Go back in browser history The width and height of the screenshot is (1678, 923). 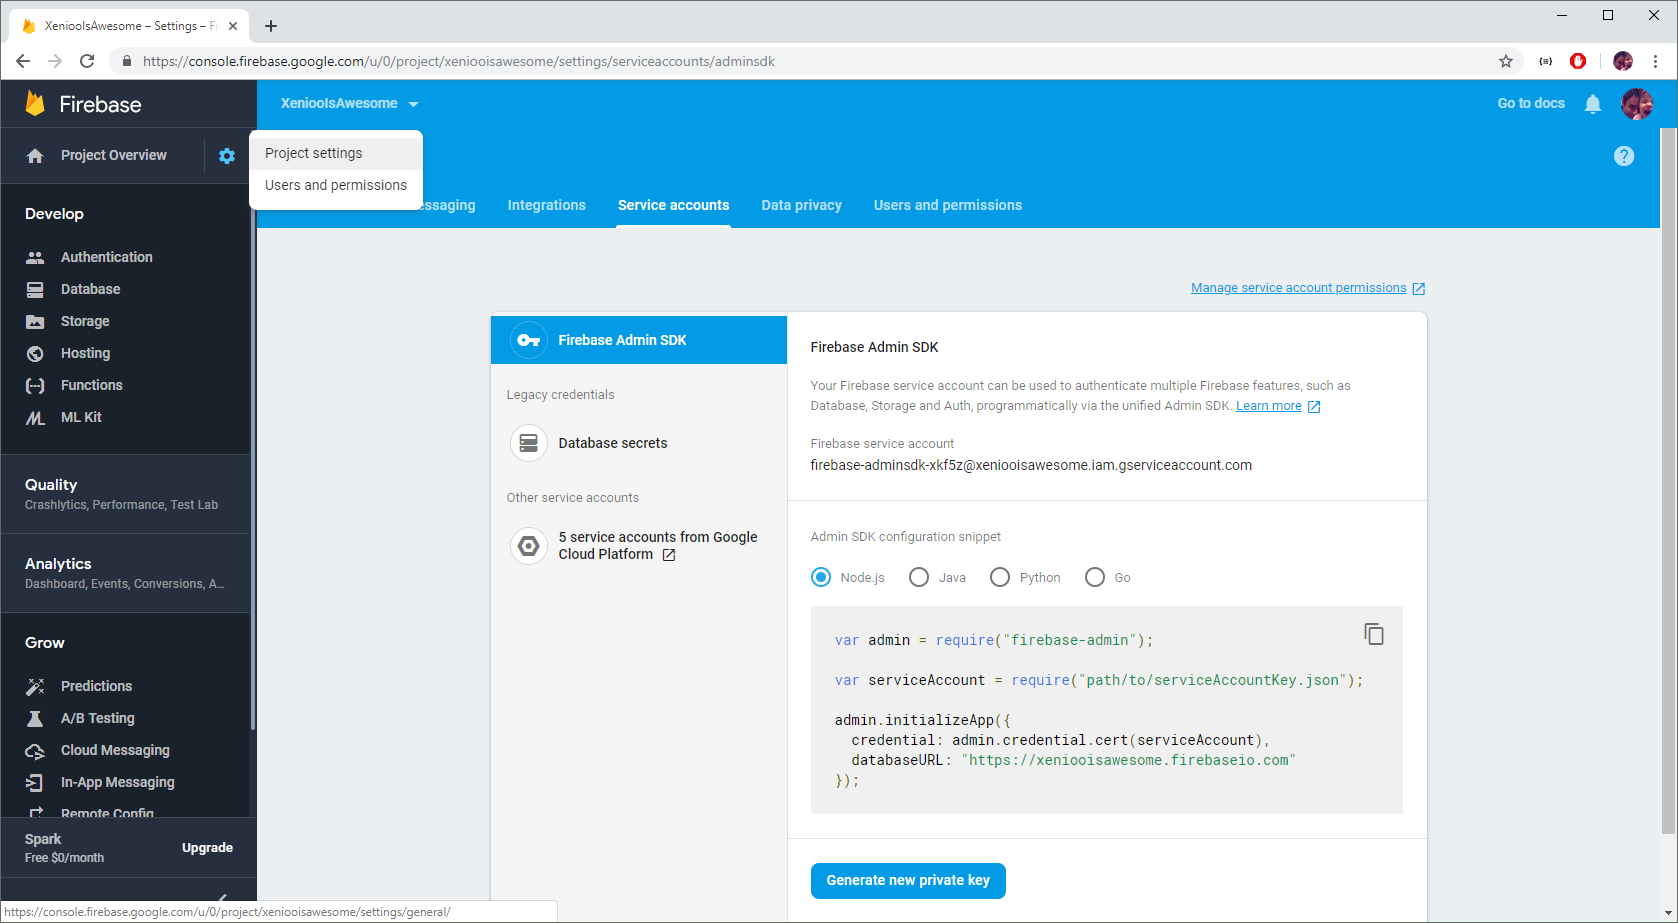pyautogui.click(x=23, y=61)
